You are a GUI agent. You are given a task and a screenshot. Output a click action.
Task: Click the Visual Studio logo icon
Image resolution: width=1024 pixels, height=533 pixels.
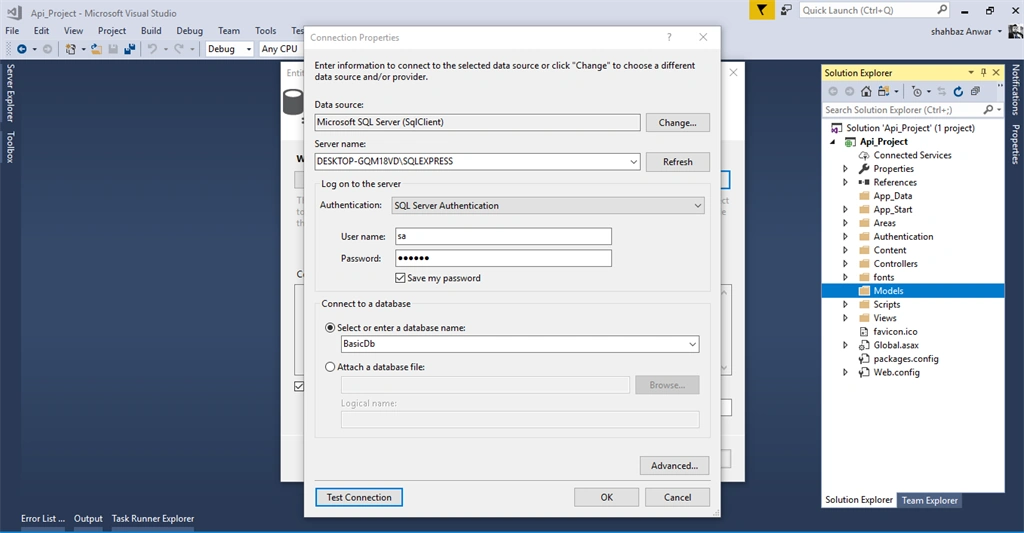tap(14, 12)
